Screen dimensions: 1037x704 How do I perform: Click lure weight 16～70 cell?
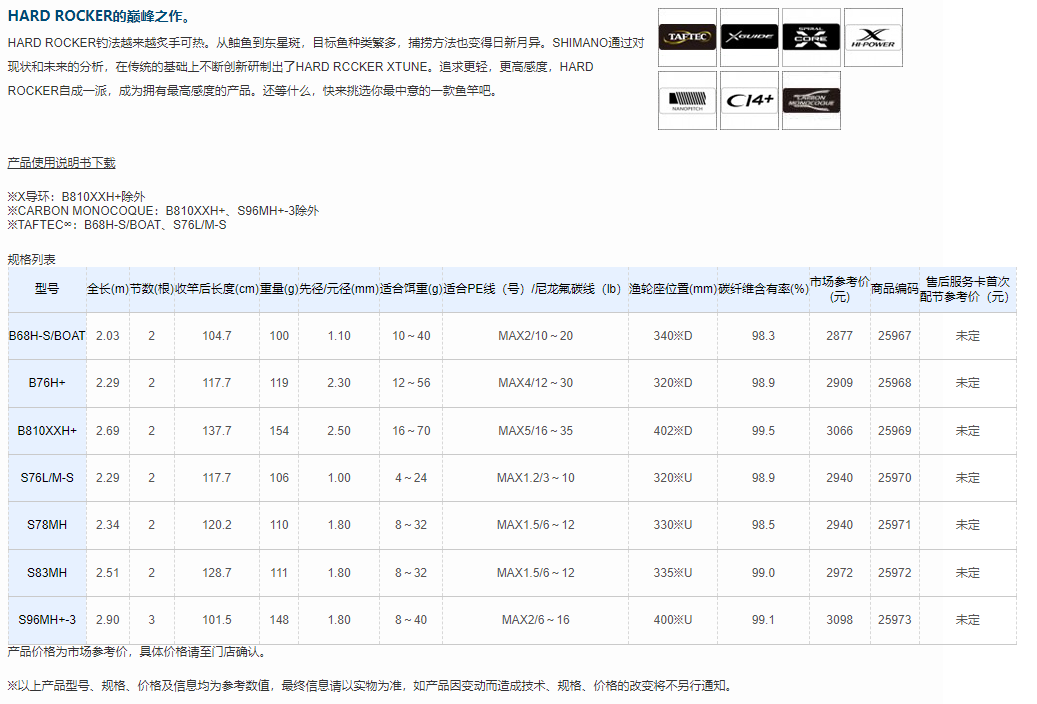point(411,431)
